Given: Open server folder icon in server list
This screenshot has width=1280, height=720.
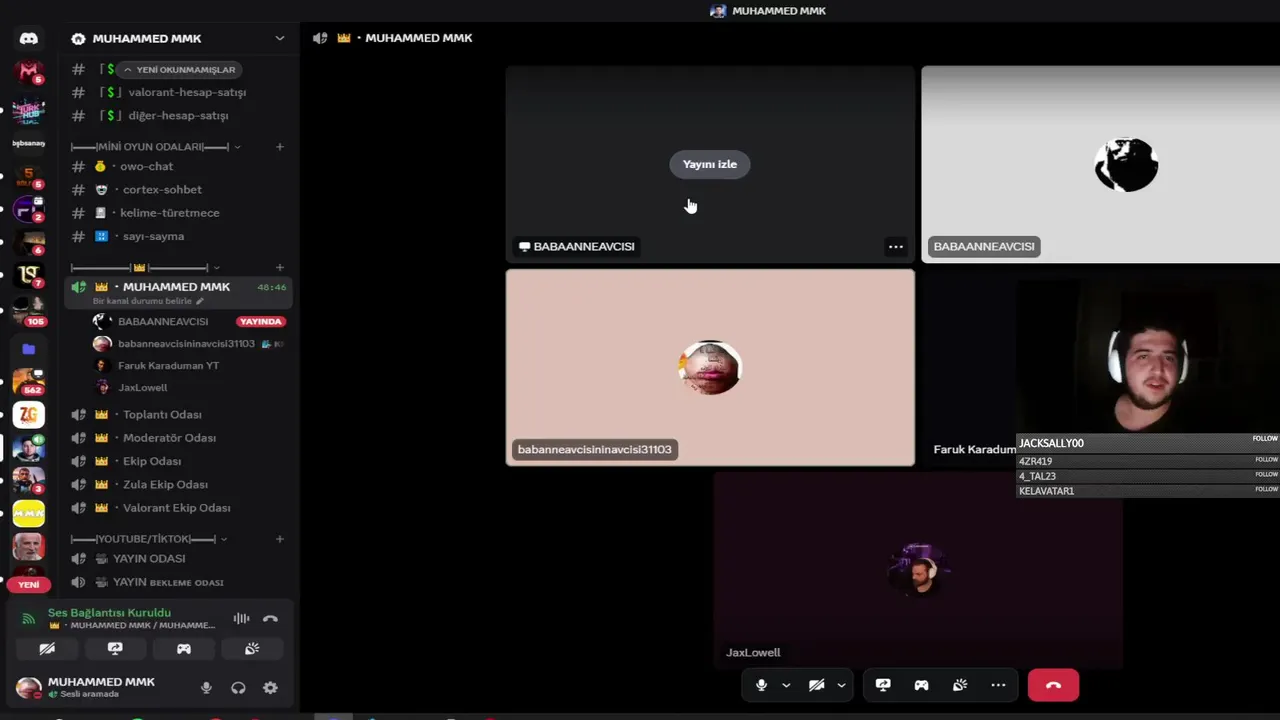Looking at the screenshot, I should pos(29,349).
